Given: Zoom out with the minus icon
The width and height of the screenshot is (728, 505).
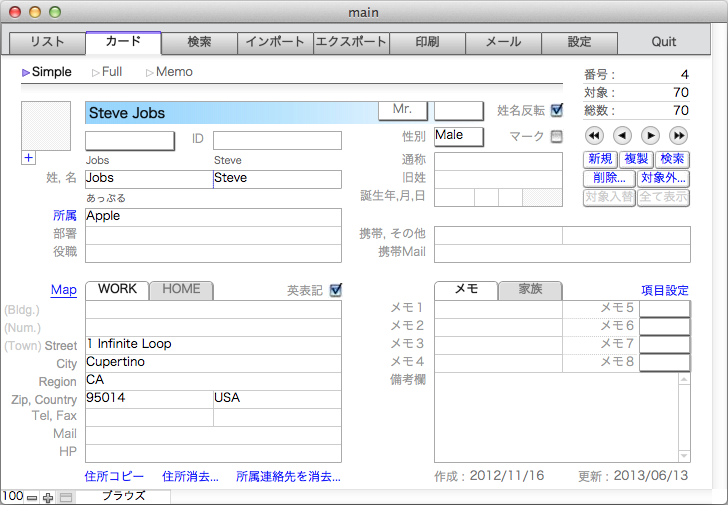Looking at the screenshot, I should [x=32, y=497].
